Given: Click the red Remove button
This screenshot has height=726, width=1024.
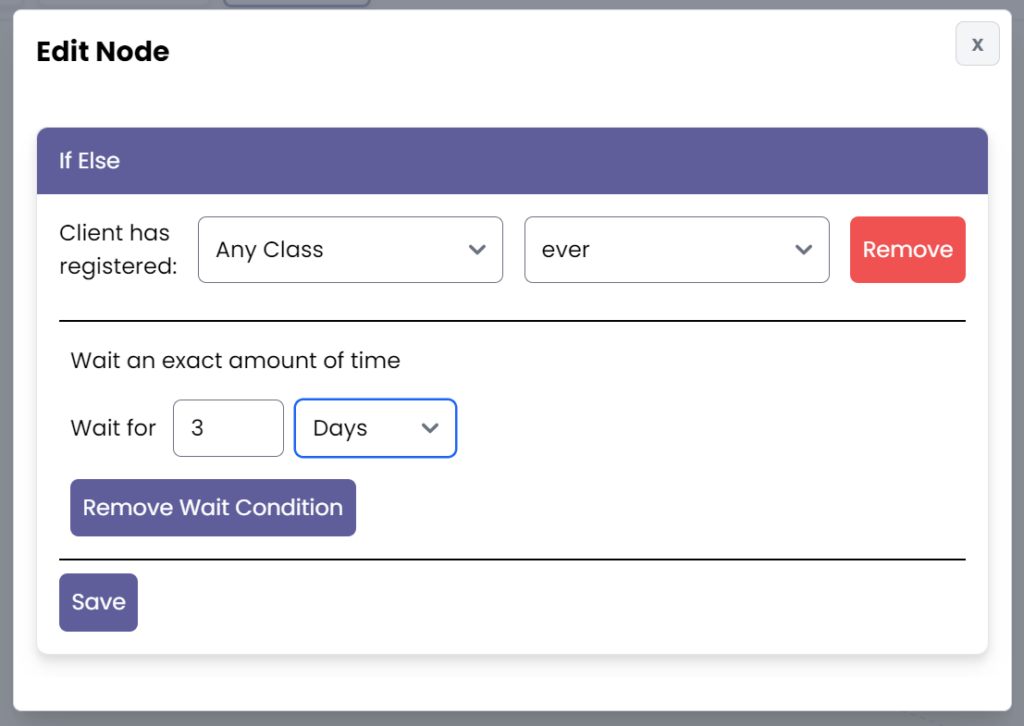Looking at the screenshot, I should pyautogui.click(x=907, y=250).
